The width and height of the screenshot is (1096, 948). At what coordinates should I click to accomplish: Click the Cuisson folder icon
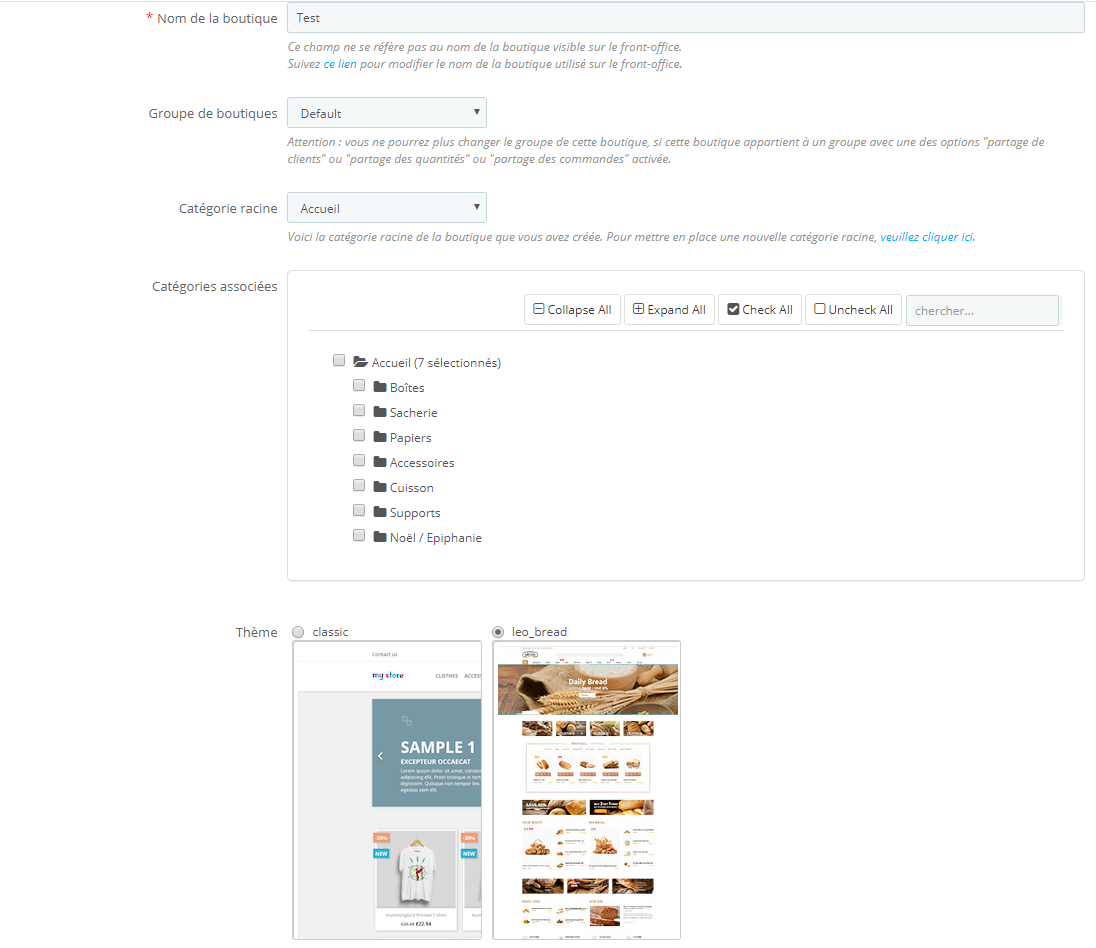(380, 487)
